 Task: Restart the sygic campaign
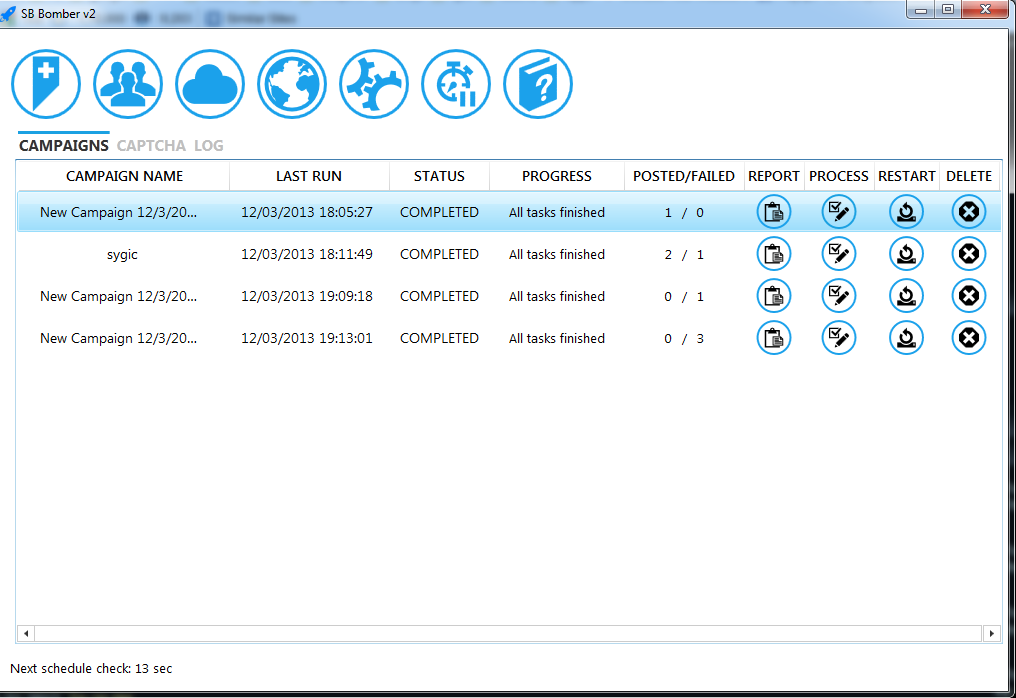[x=906, y=254]
